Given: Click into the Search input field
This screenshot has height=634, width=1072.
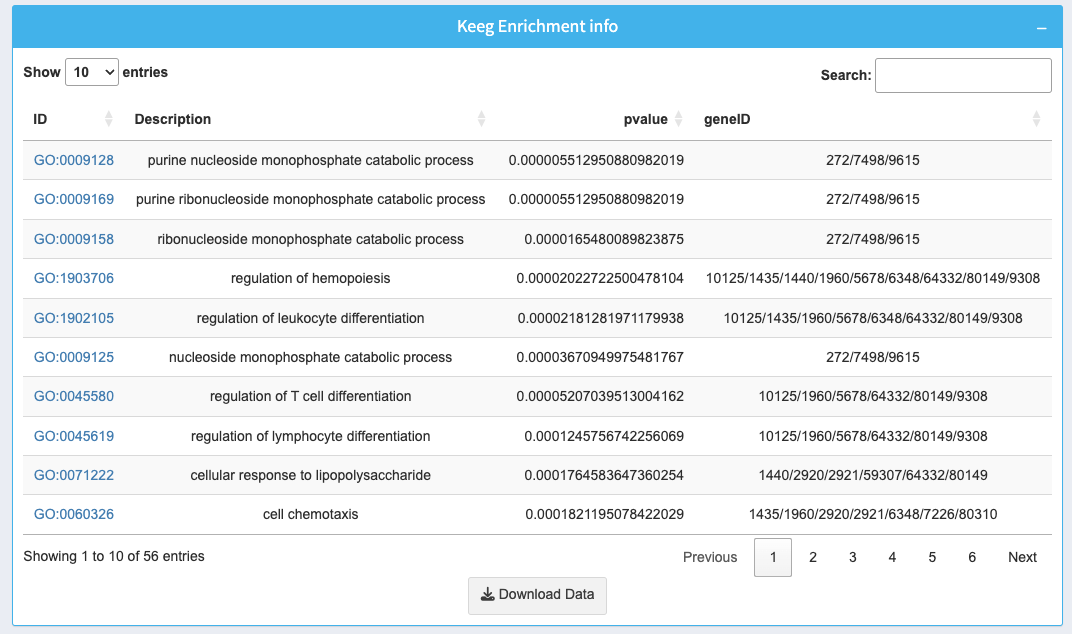Looking at the screenshot, I should 962,75.
